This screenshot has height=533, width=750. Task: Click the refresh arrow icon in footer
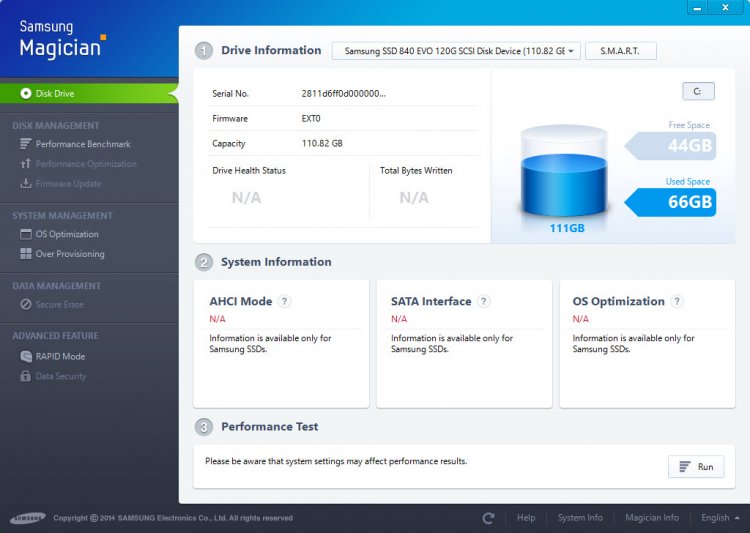click(x=488, y=518)
